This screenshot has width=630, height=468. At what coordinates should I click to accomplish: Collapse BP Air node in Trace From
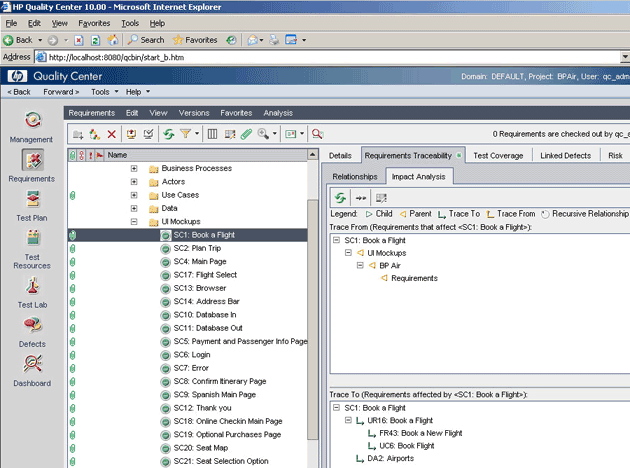[360, 265]
